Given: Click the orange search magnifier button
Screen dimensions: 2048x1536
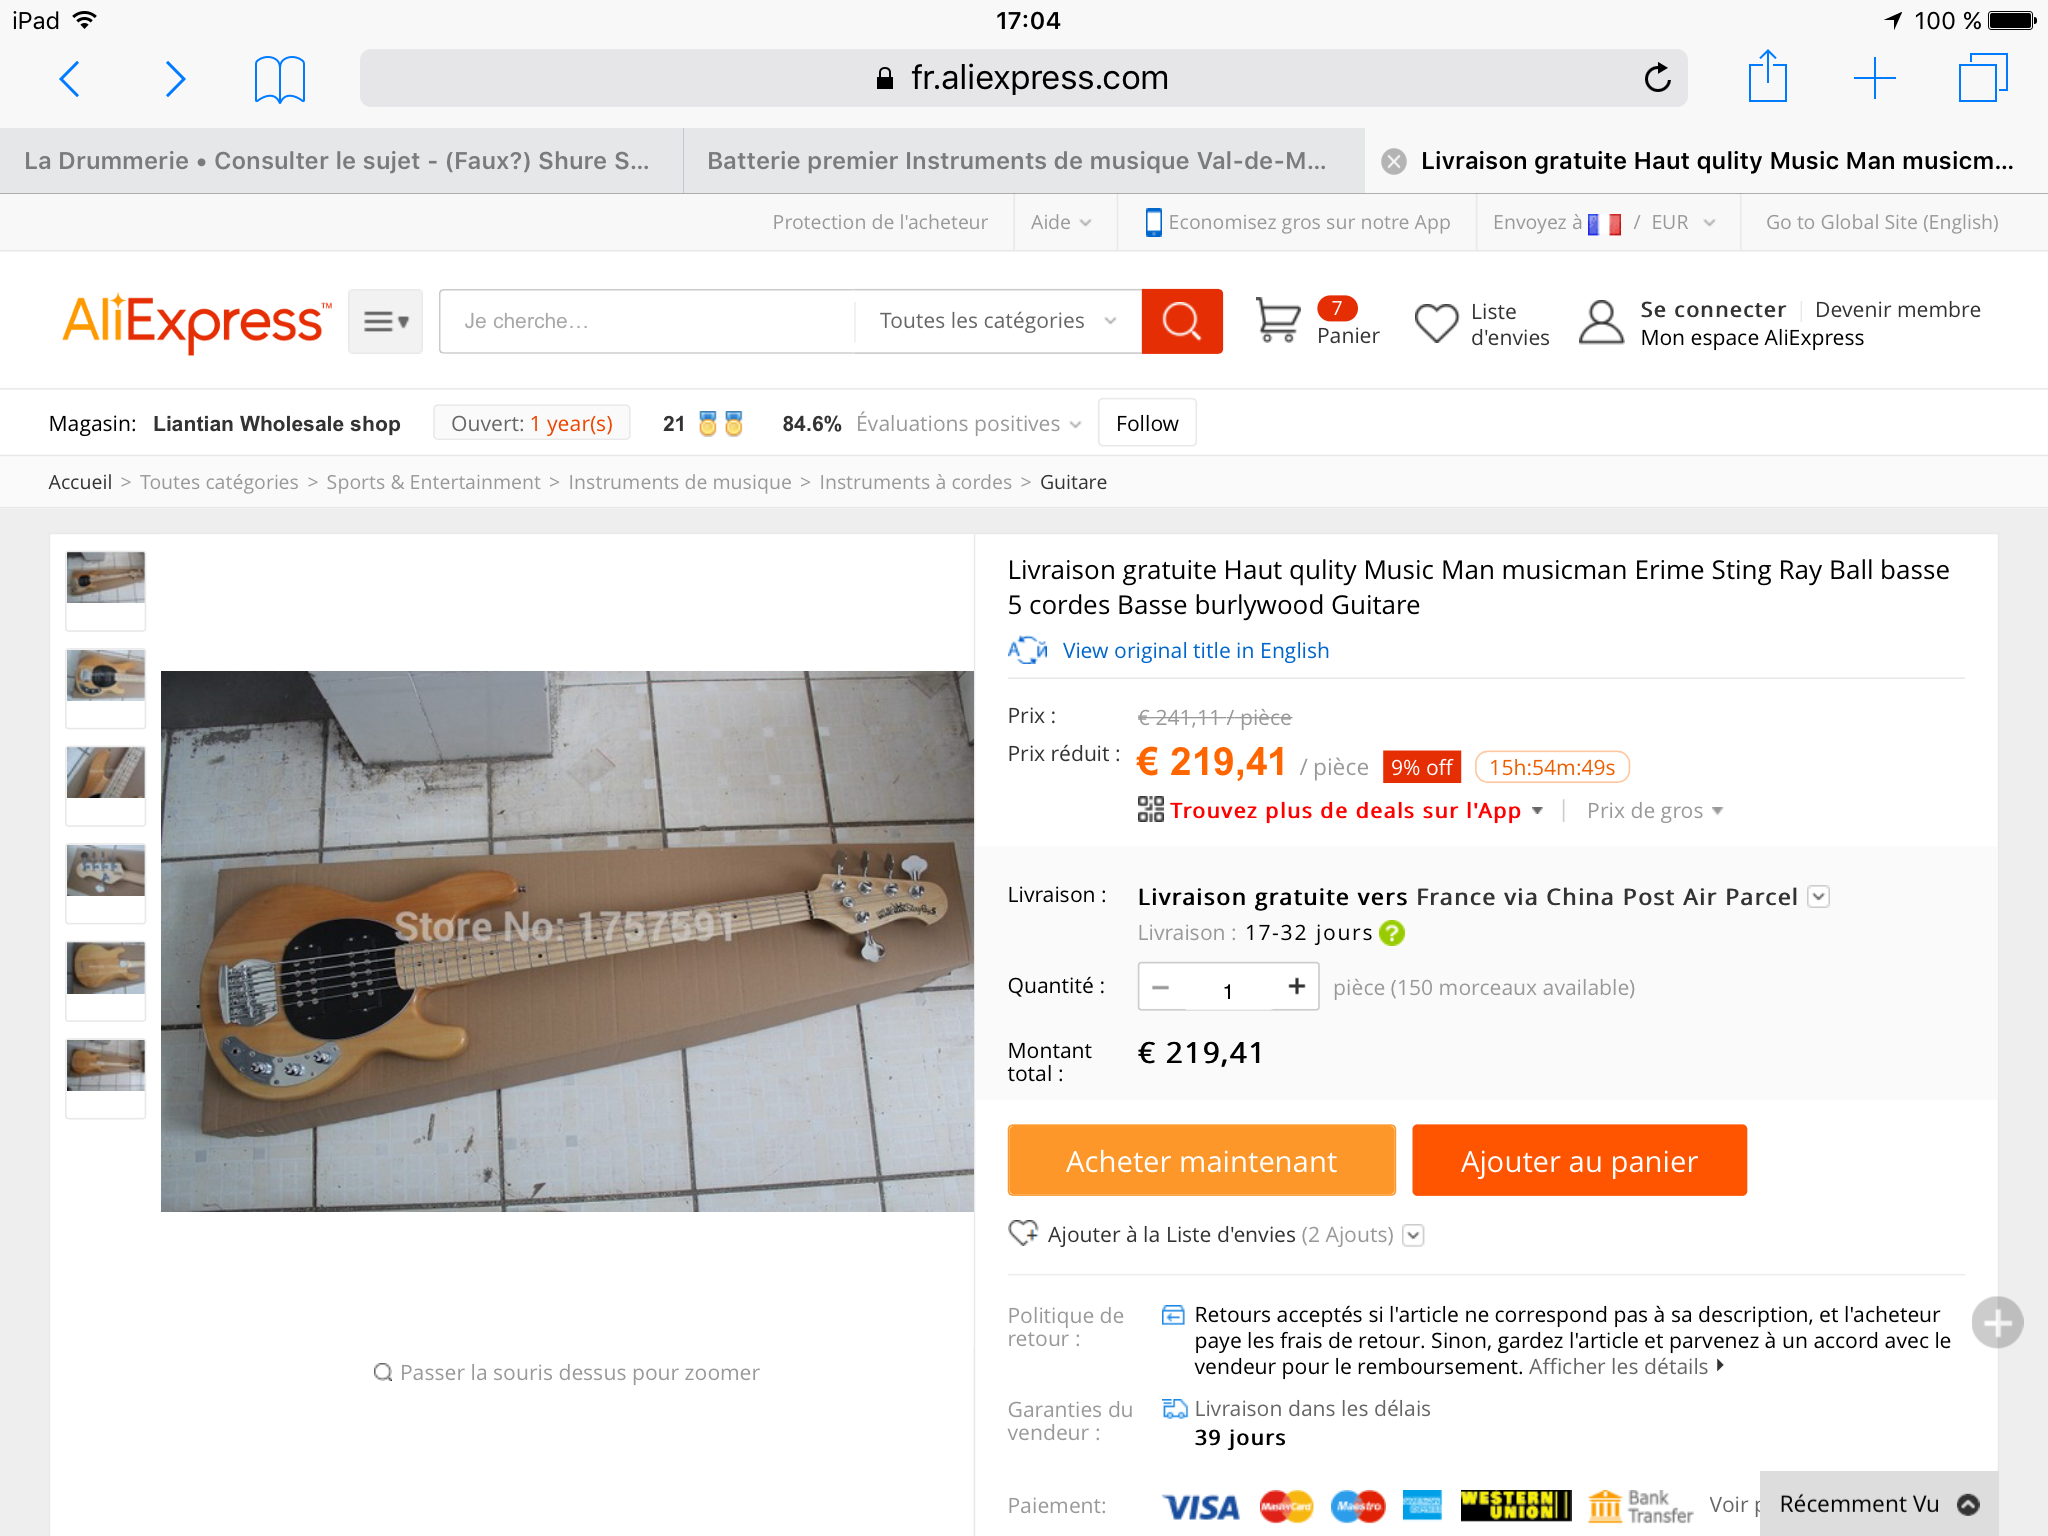Looking at the screenshot, I should (1182, 321).
